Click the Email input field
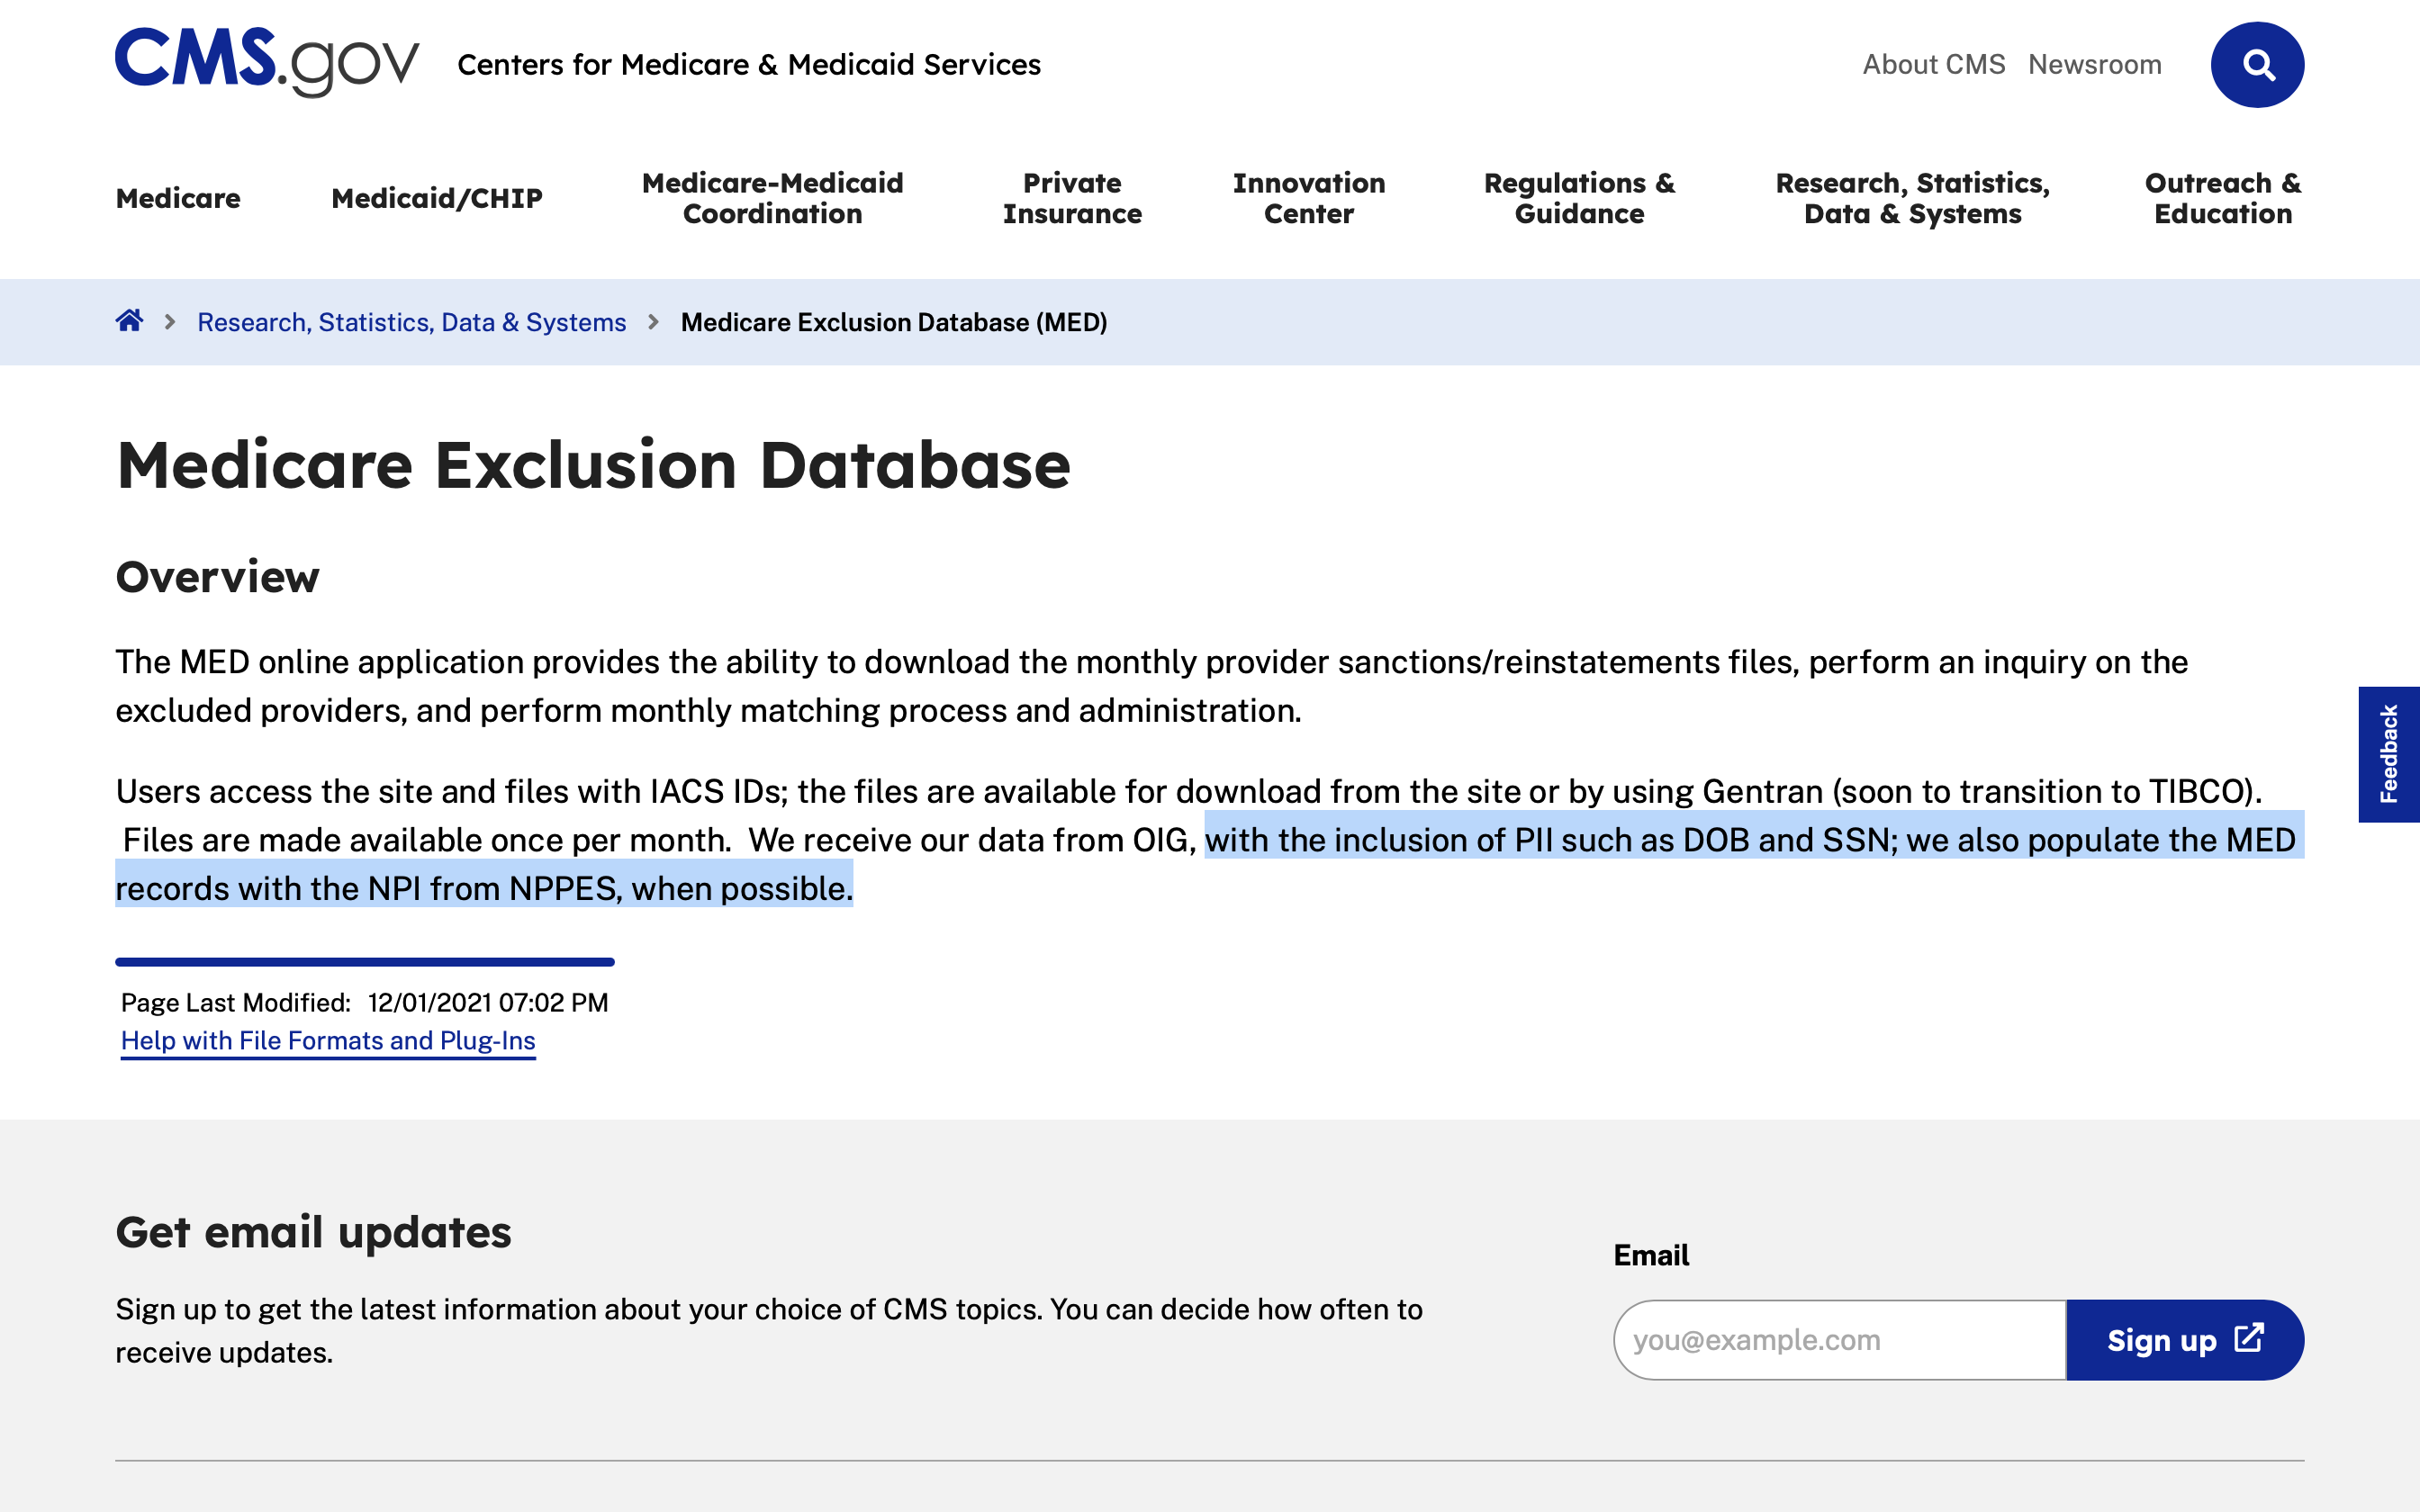 pyautogui.click(x=1838, y=1339)
